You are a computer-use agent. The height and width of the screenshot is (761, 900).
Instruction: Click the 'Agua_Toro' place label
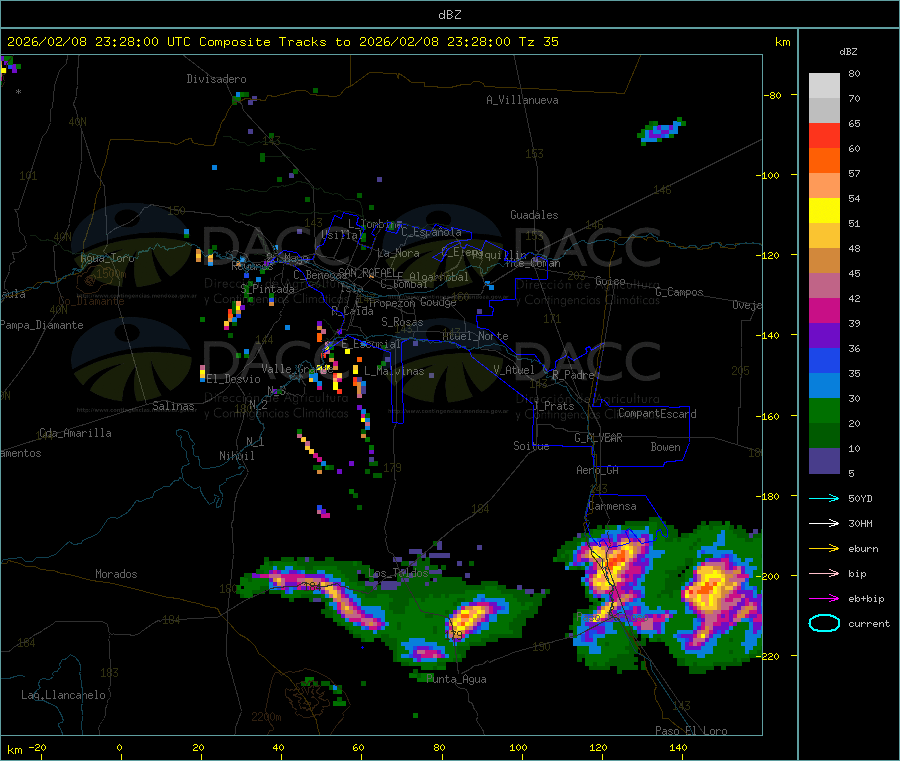107,258
